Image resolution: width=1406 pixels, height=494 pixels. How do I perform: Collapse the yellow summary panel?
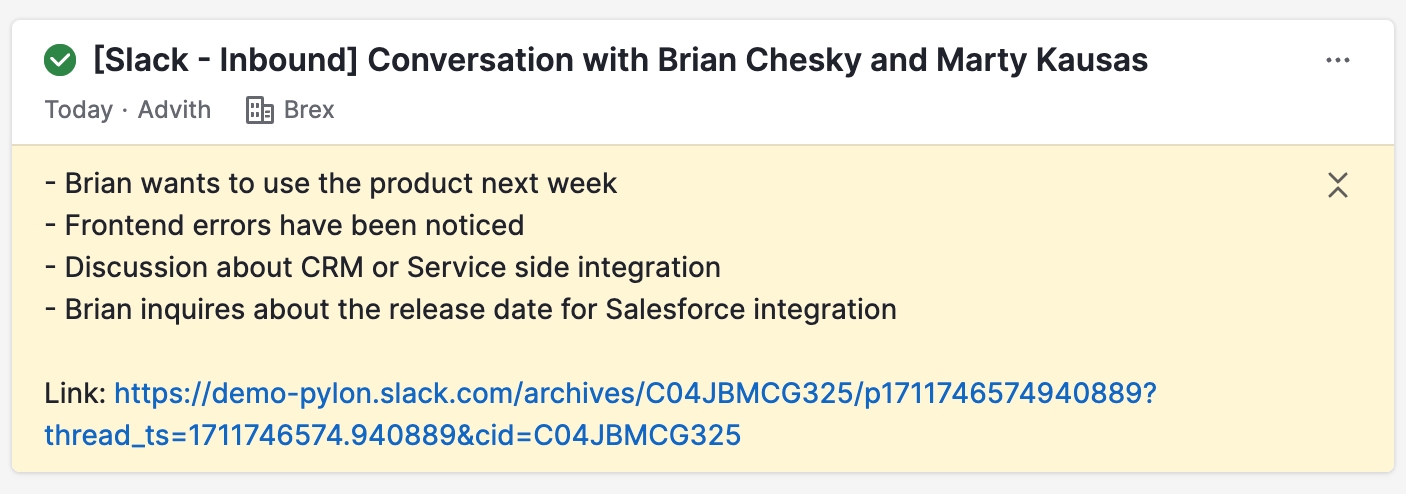pyautogui.click(x=1338, y=185)
